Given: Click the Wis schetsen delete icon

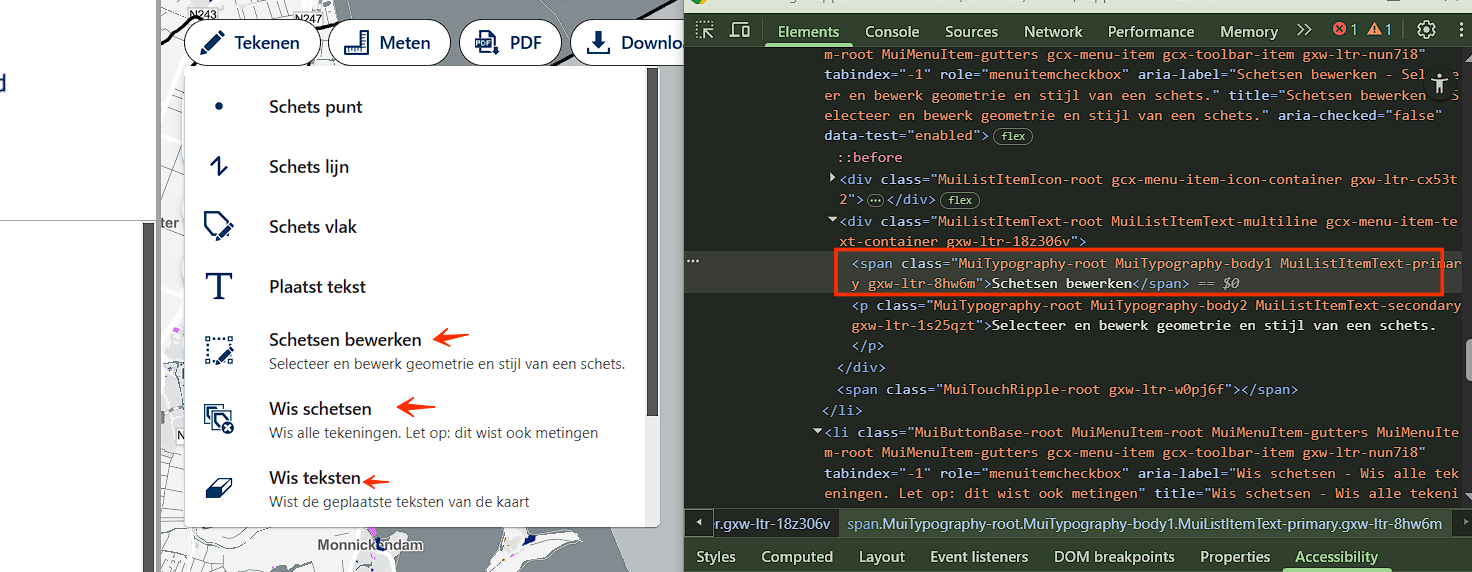Looking at the screenshot, I should [x=219, y=418].
